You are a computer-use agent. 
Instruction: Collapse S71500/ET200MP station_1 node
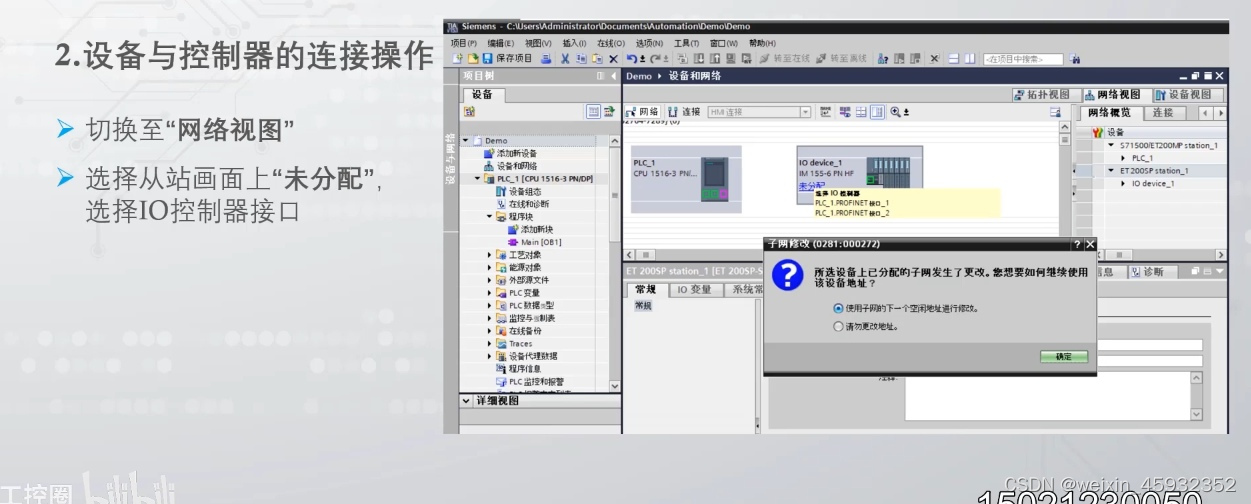(1110, 145)
